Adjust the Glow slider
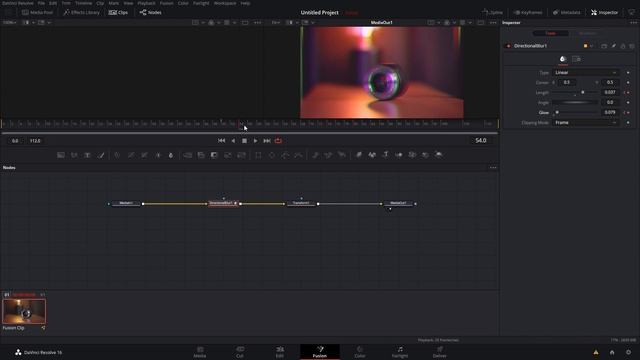The height and width of the screenshot is (360, 640). (575, 112)
